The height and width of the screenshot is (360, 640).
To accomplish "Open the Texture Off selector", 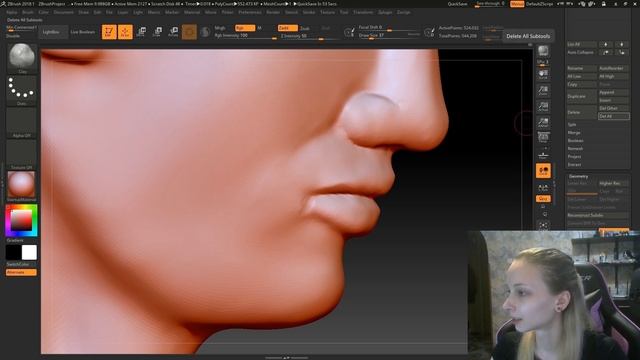I will point(22,155).
